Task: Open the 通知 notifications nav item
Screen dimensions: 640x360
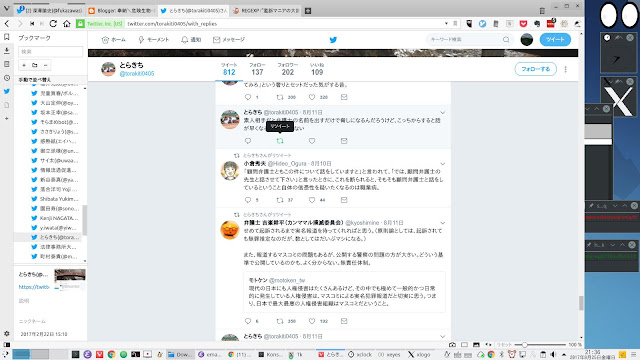Action: 191,40
